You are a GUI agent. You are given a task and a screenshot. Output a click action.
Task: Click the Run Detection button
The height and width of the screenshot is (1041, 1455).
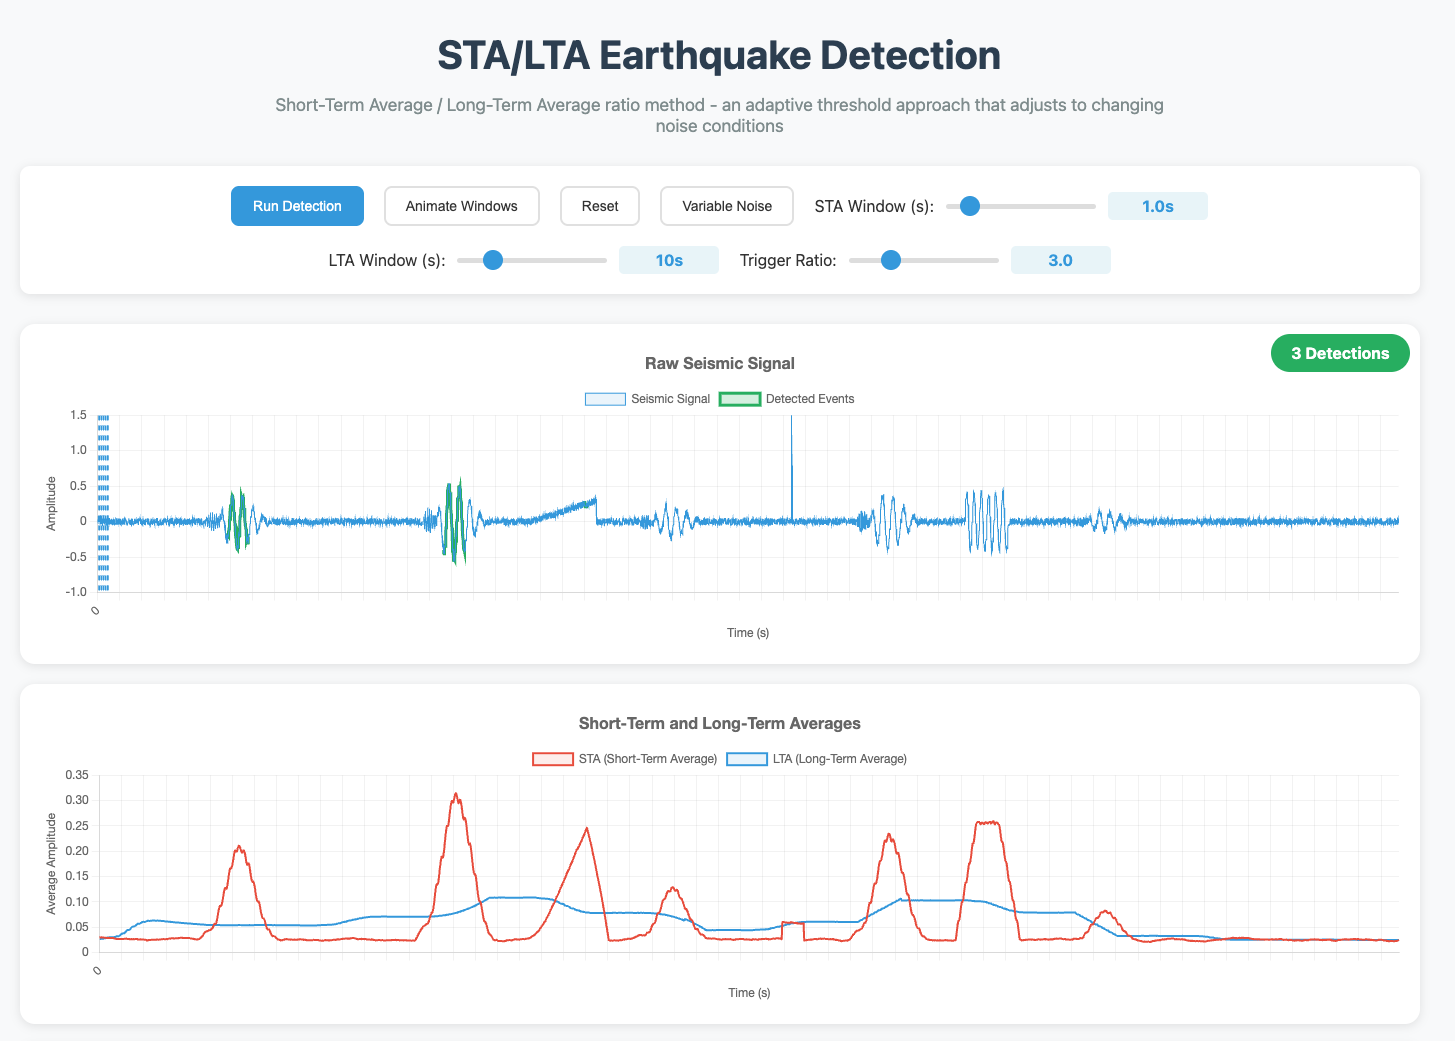pyautogui.click(x=297, y=206)
